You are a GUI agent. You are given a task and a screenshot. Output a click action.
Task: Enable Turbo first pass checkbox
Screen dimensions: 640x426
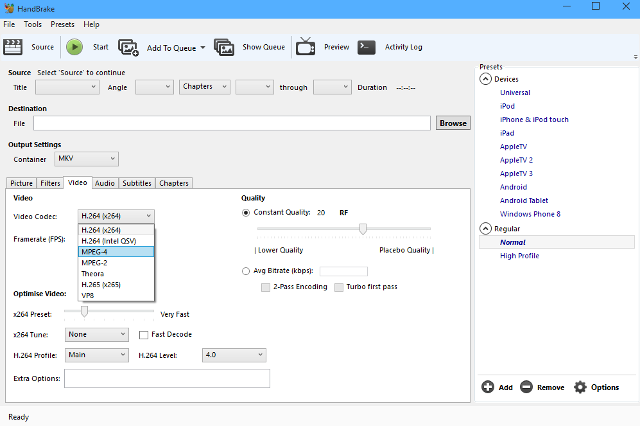pyautogui.click(x=338, y=287)
